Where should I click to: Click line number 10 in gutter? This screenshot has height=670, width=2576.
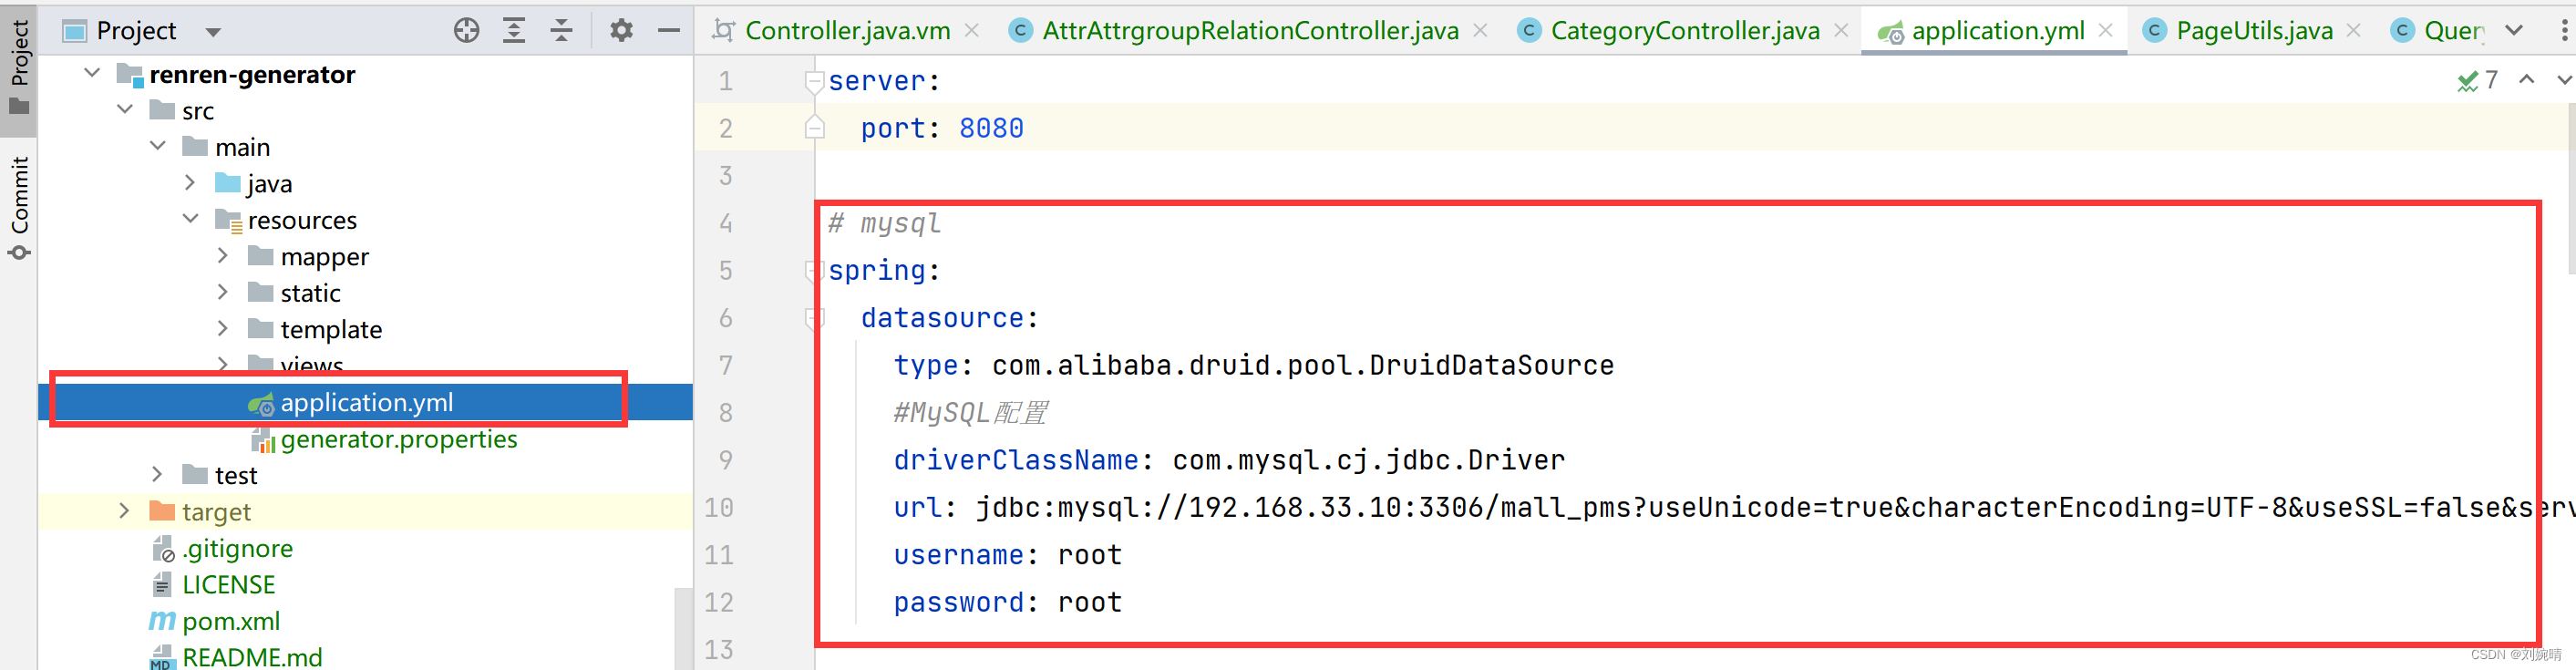tap(718, 508)
